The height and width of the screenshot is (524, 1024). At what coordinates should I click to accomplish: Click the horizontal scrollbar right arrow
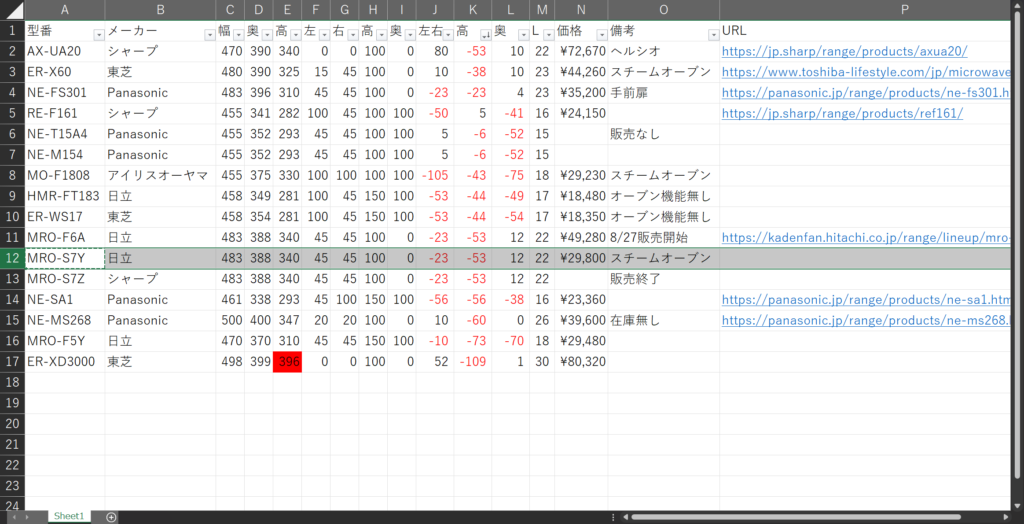point(1006,517)
